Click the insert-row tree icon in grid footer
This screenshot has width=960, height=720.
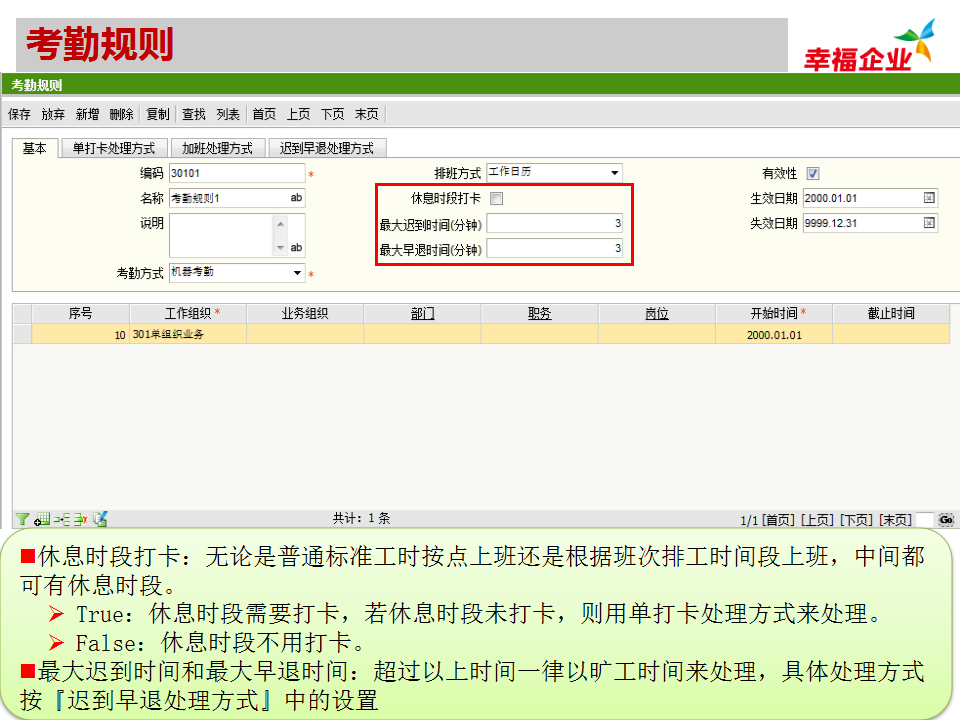coord(61,519)
